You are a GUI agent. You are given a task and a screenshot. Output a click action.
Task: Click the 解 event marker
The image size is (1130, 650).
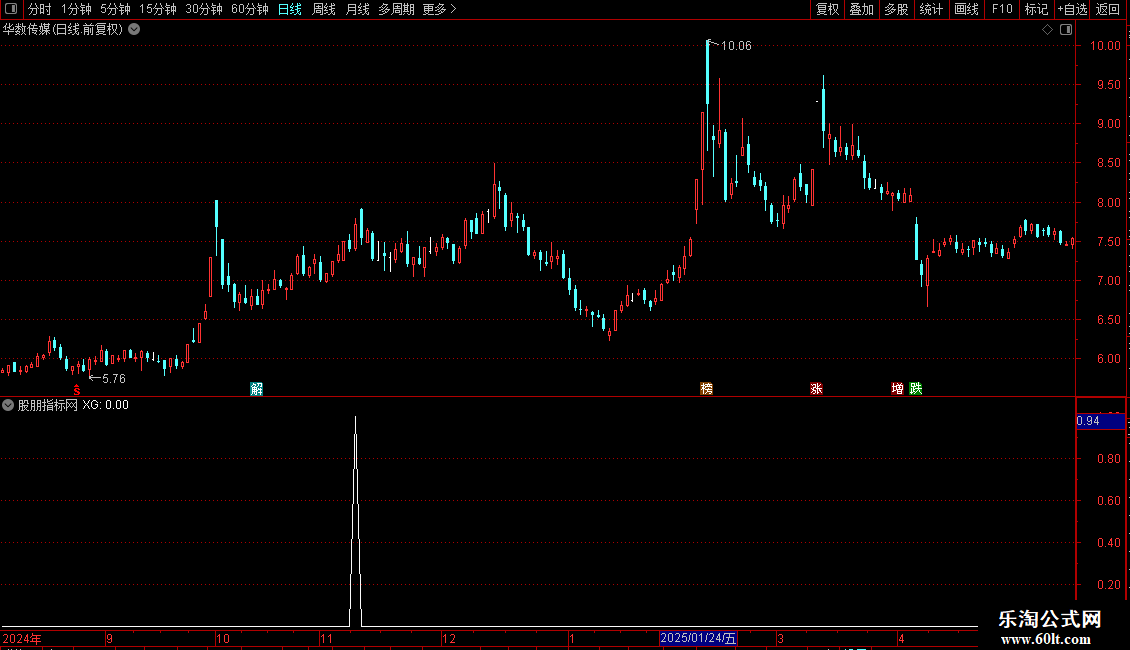coord(257,389)
